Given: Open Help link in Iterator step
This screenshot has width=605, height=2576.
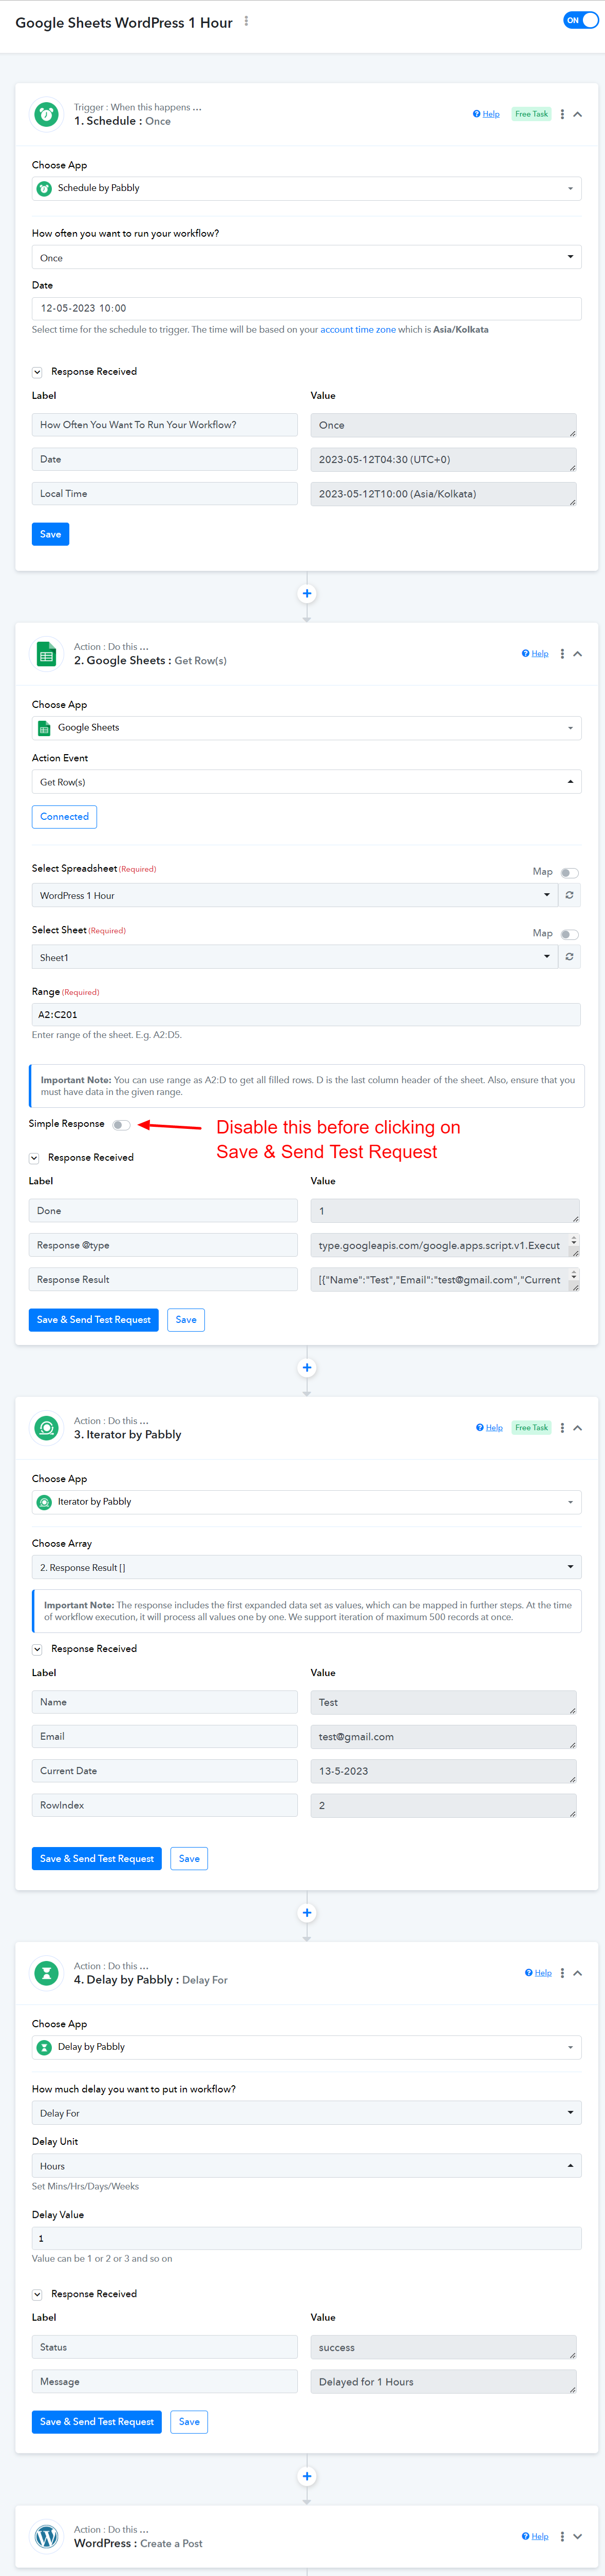Looking at the screenshot, I should [x=490, y=1428].
